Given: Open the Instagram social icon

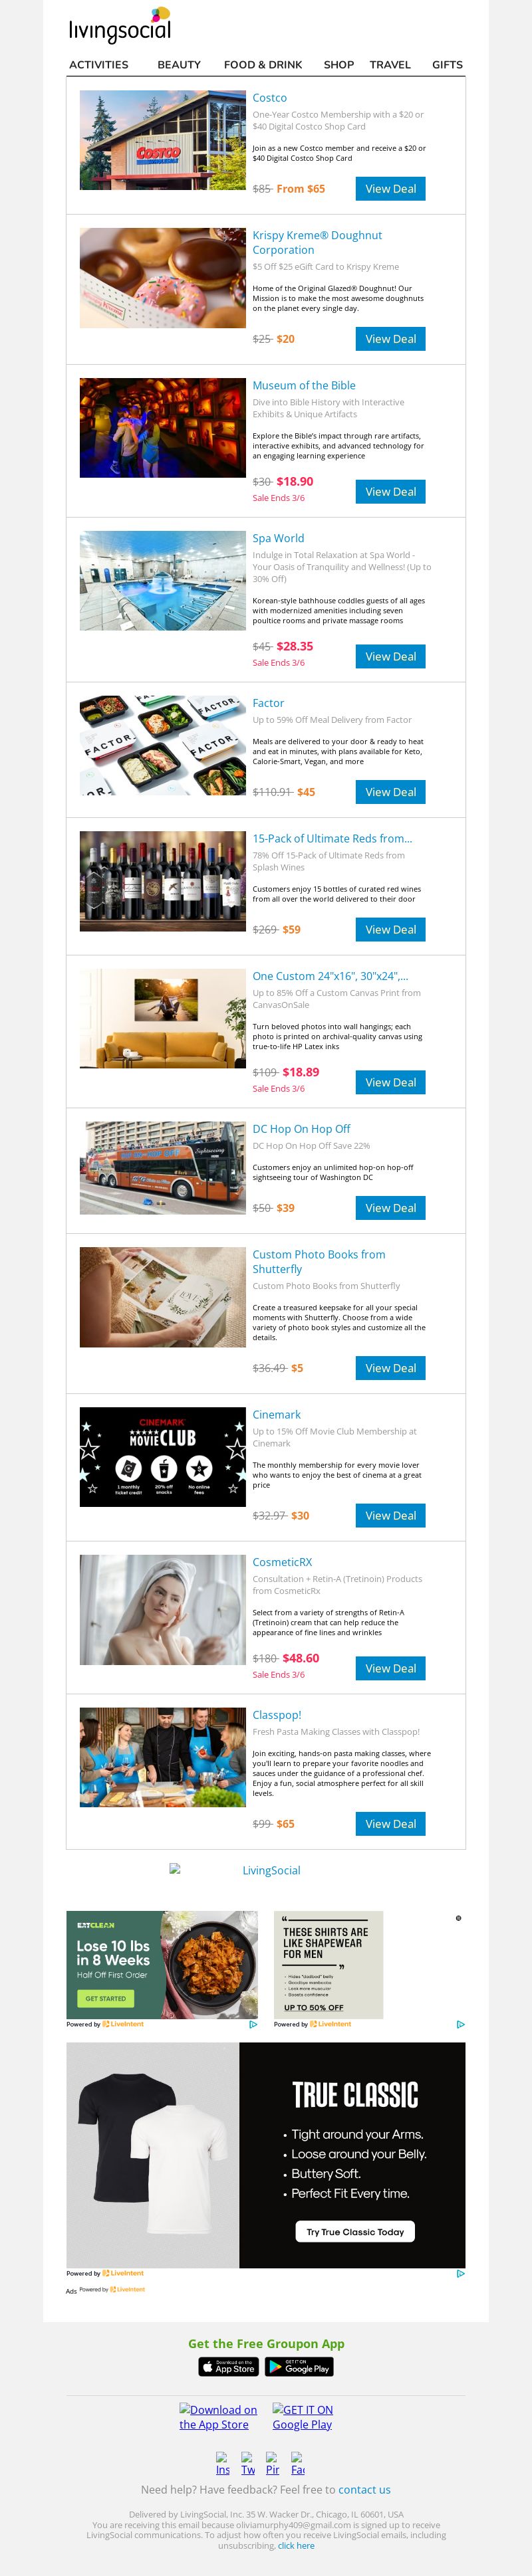Looking at the screenshot, I should click(223, 2463).
